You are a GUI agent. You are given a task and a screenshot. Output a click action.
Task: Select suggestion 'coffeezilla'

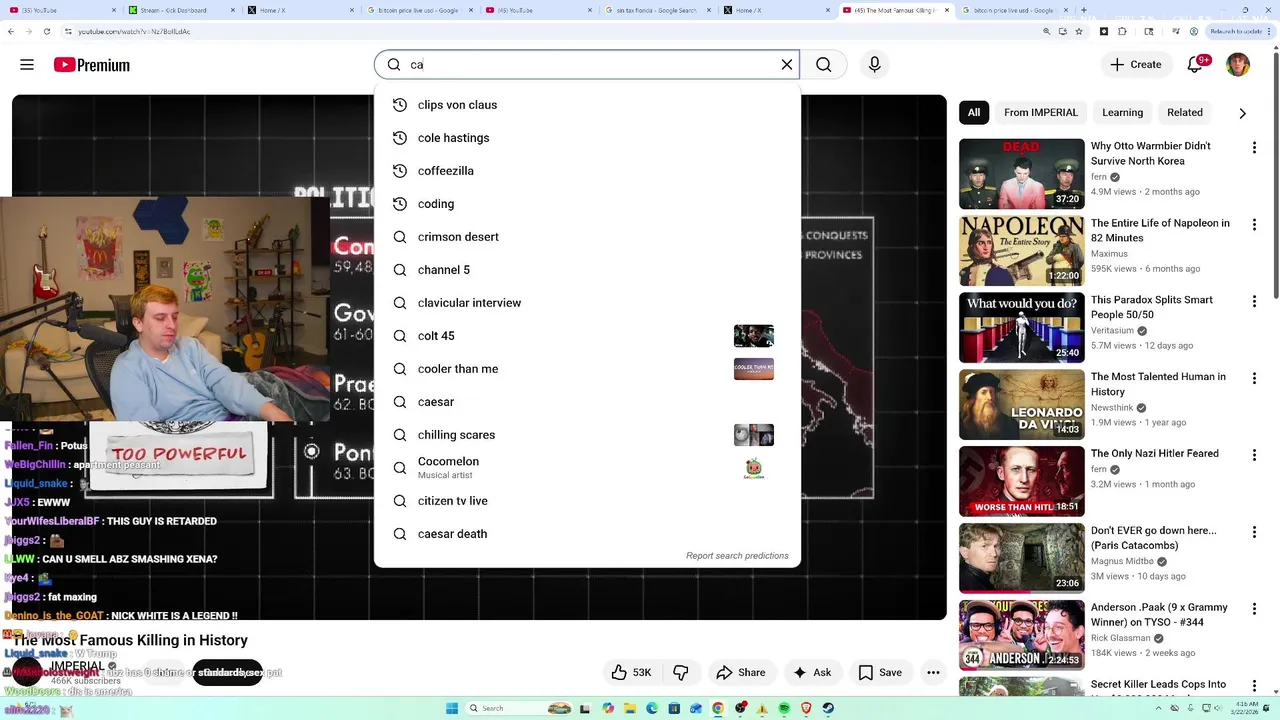click(x=587, y=171)
